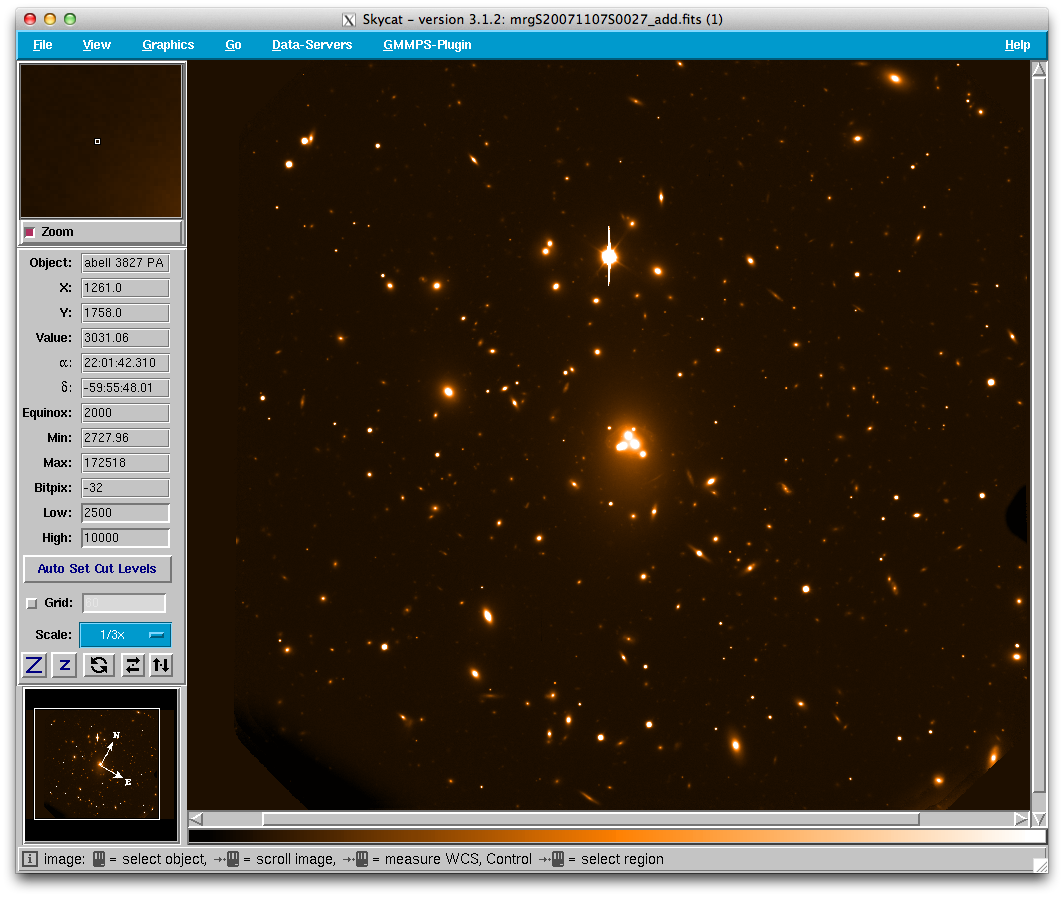Open the Graphics menu

168,45
